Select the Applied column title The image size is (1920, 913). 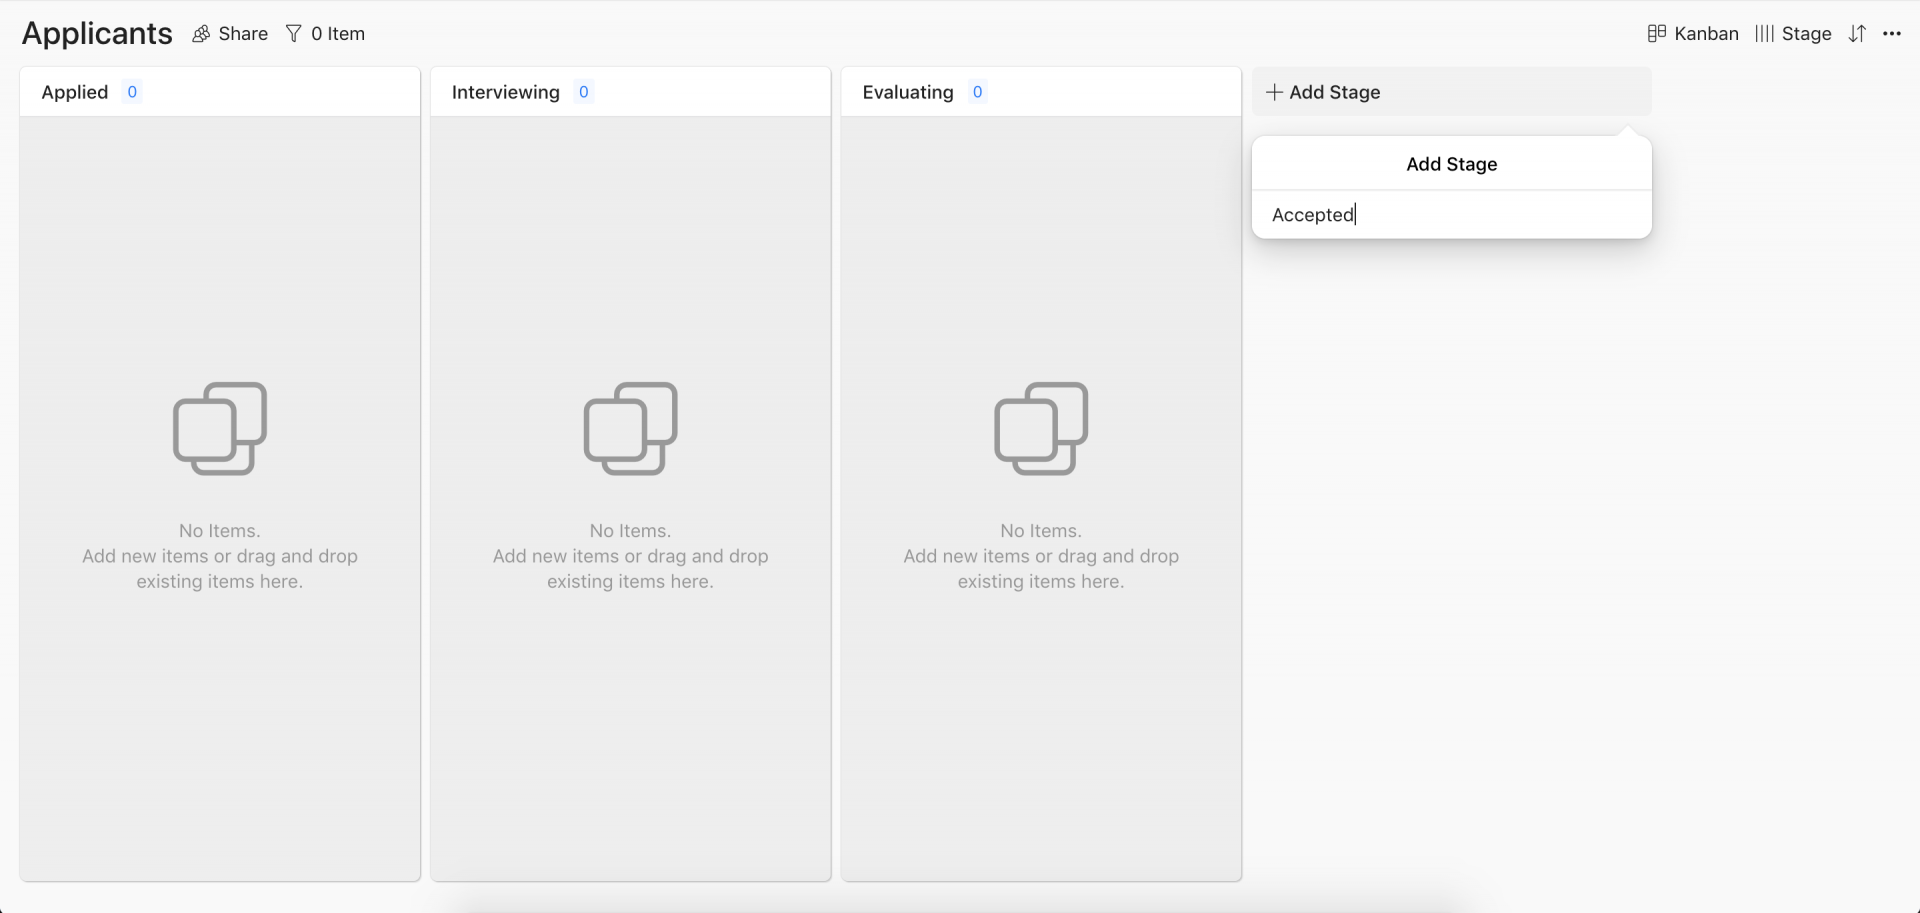point(75,92)
